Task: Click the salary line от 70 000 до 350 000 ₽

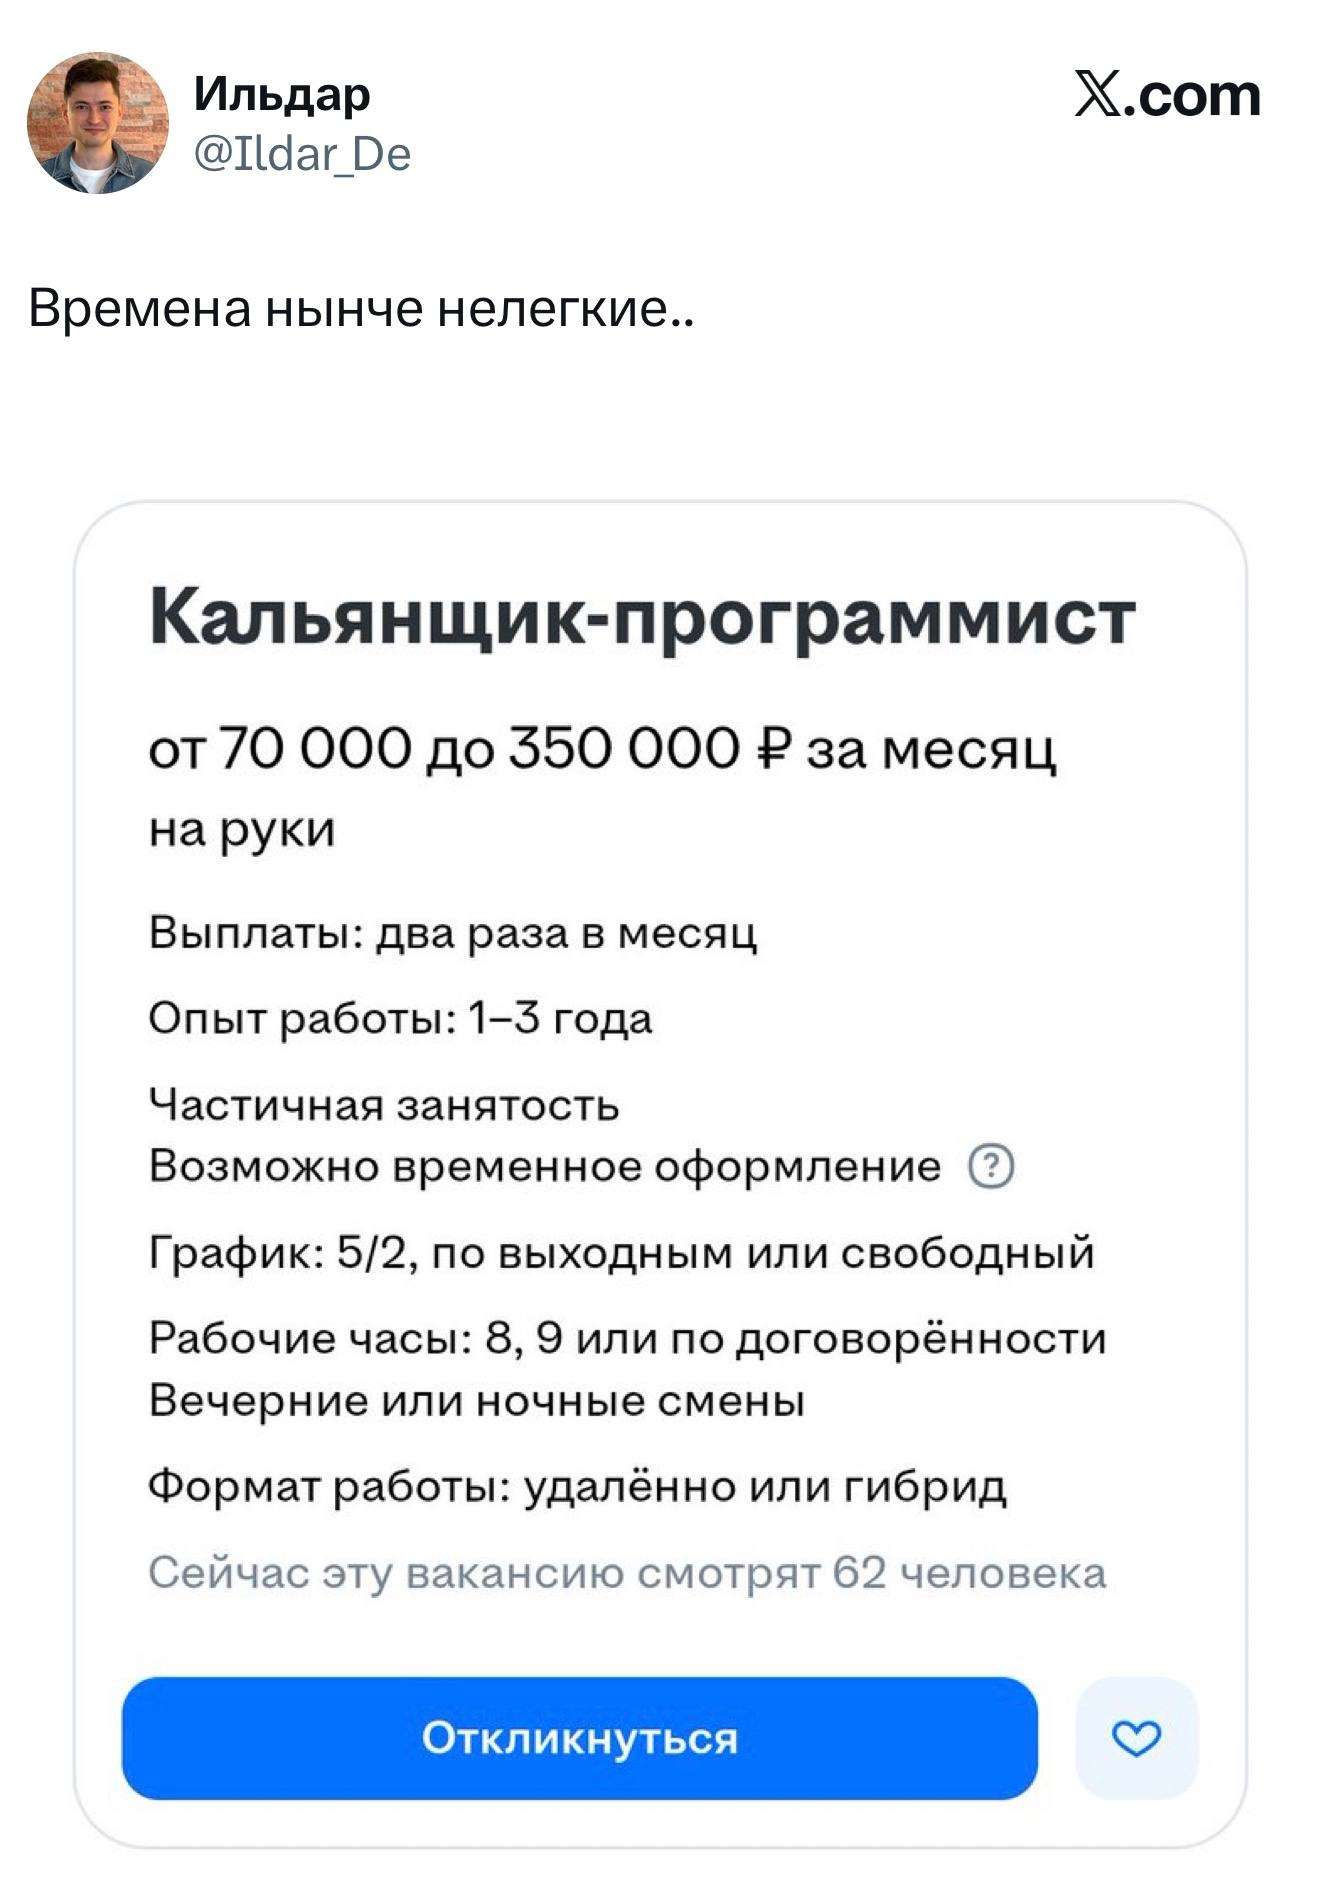Action: click(602, 750)
